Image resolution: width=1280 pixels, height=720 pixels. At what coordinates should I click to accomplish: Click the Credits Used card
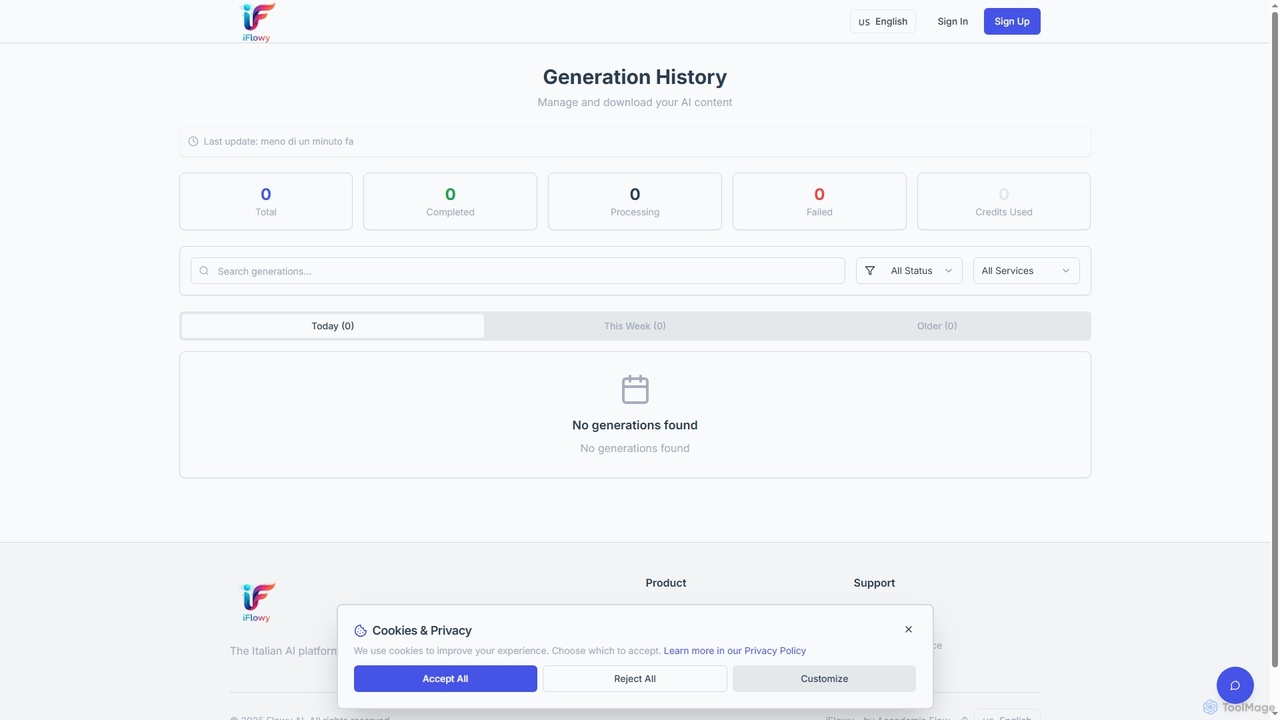tap(1004, 201)
